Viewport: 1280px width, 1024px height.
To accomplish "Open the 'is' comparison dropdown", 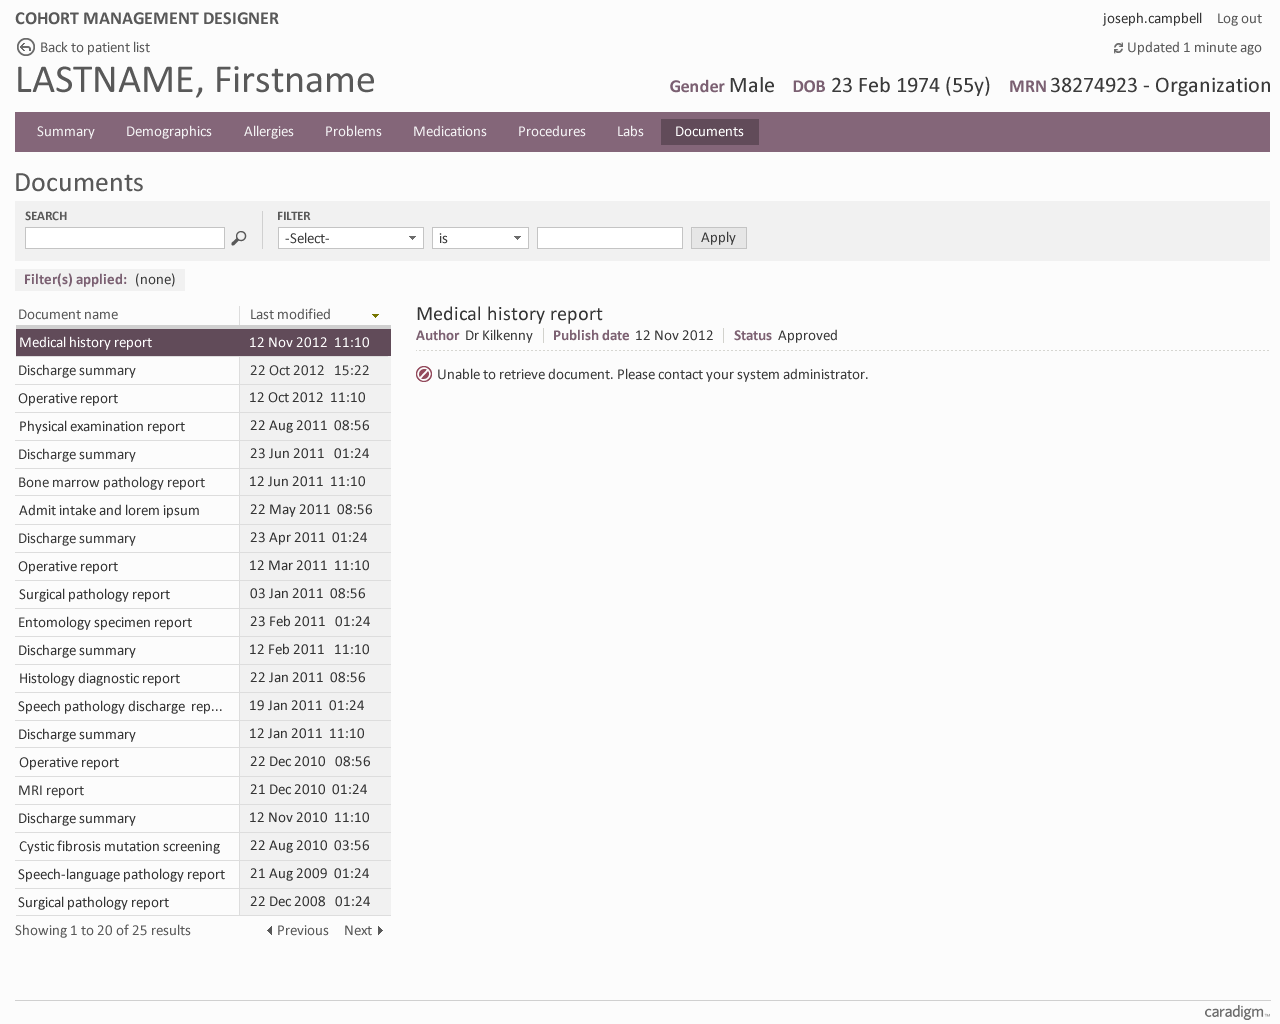I will [480, 238].
